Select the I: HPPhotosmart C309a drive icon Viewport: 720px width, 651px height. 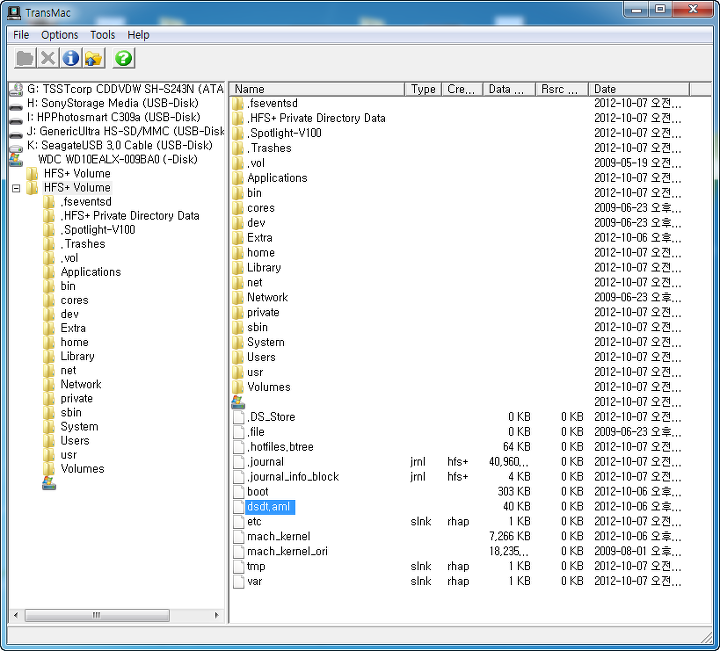click(x=16, y=121)
